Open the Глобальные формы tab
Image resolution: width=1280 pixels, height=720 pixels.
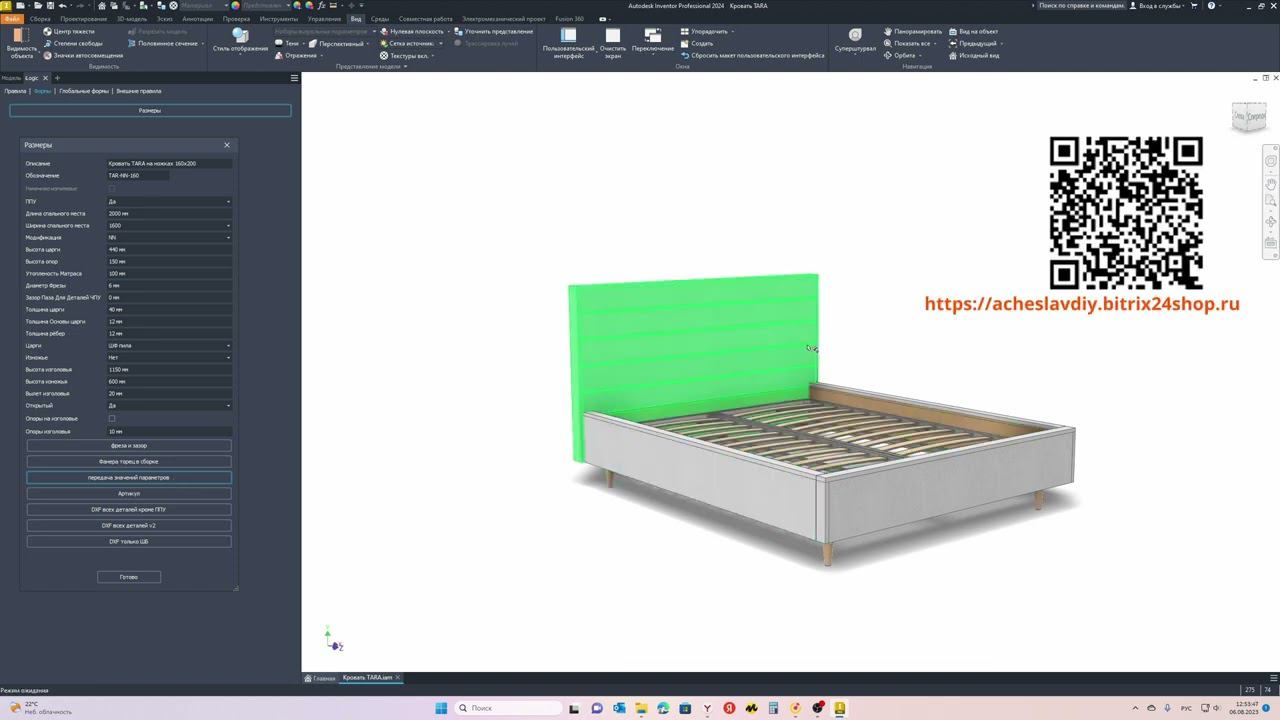pyautogui.click(x=84, y=91)
